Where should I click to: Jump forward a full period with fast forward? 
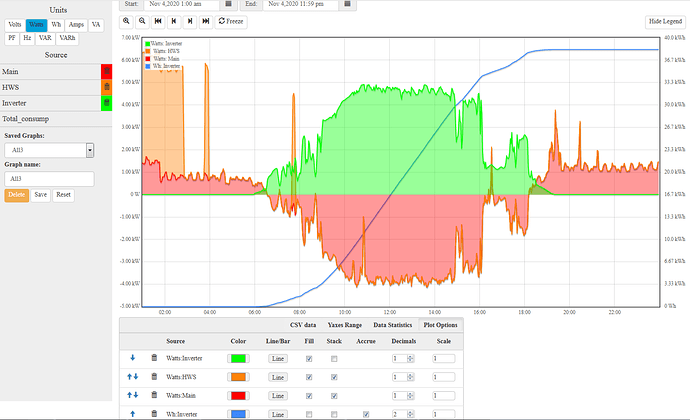tap(206, 21)
